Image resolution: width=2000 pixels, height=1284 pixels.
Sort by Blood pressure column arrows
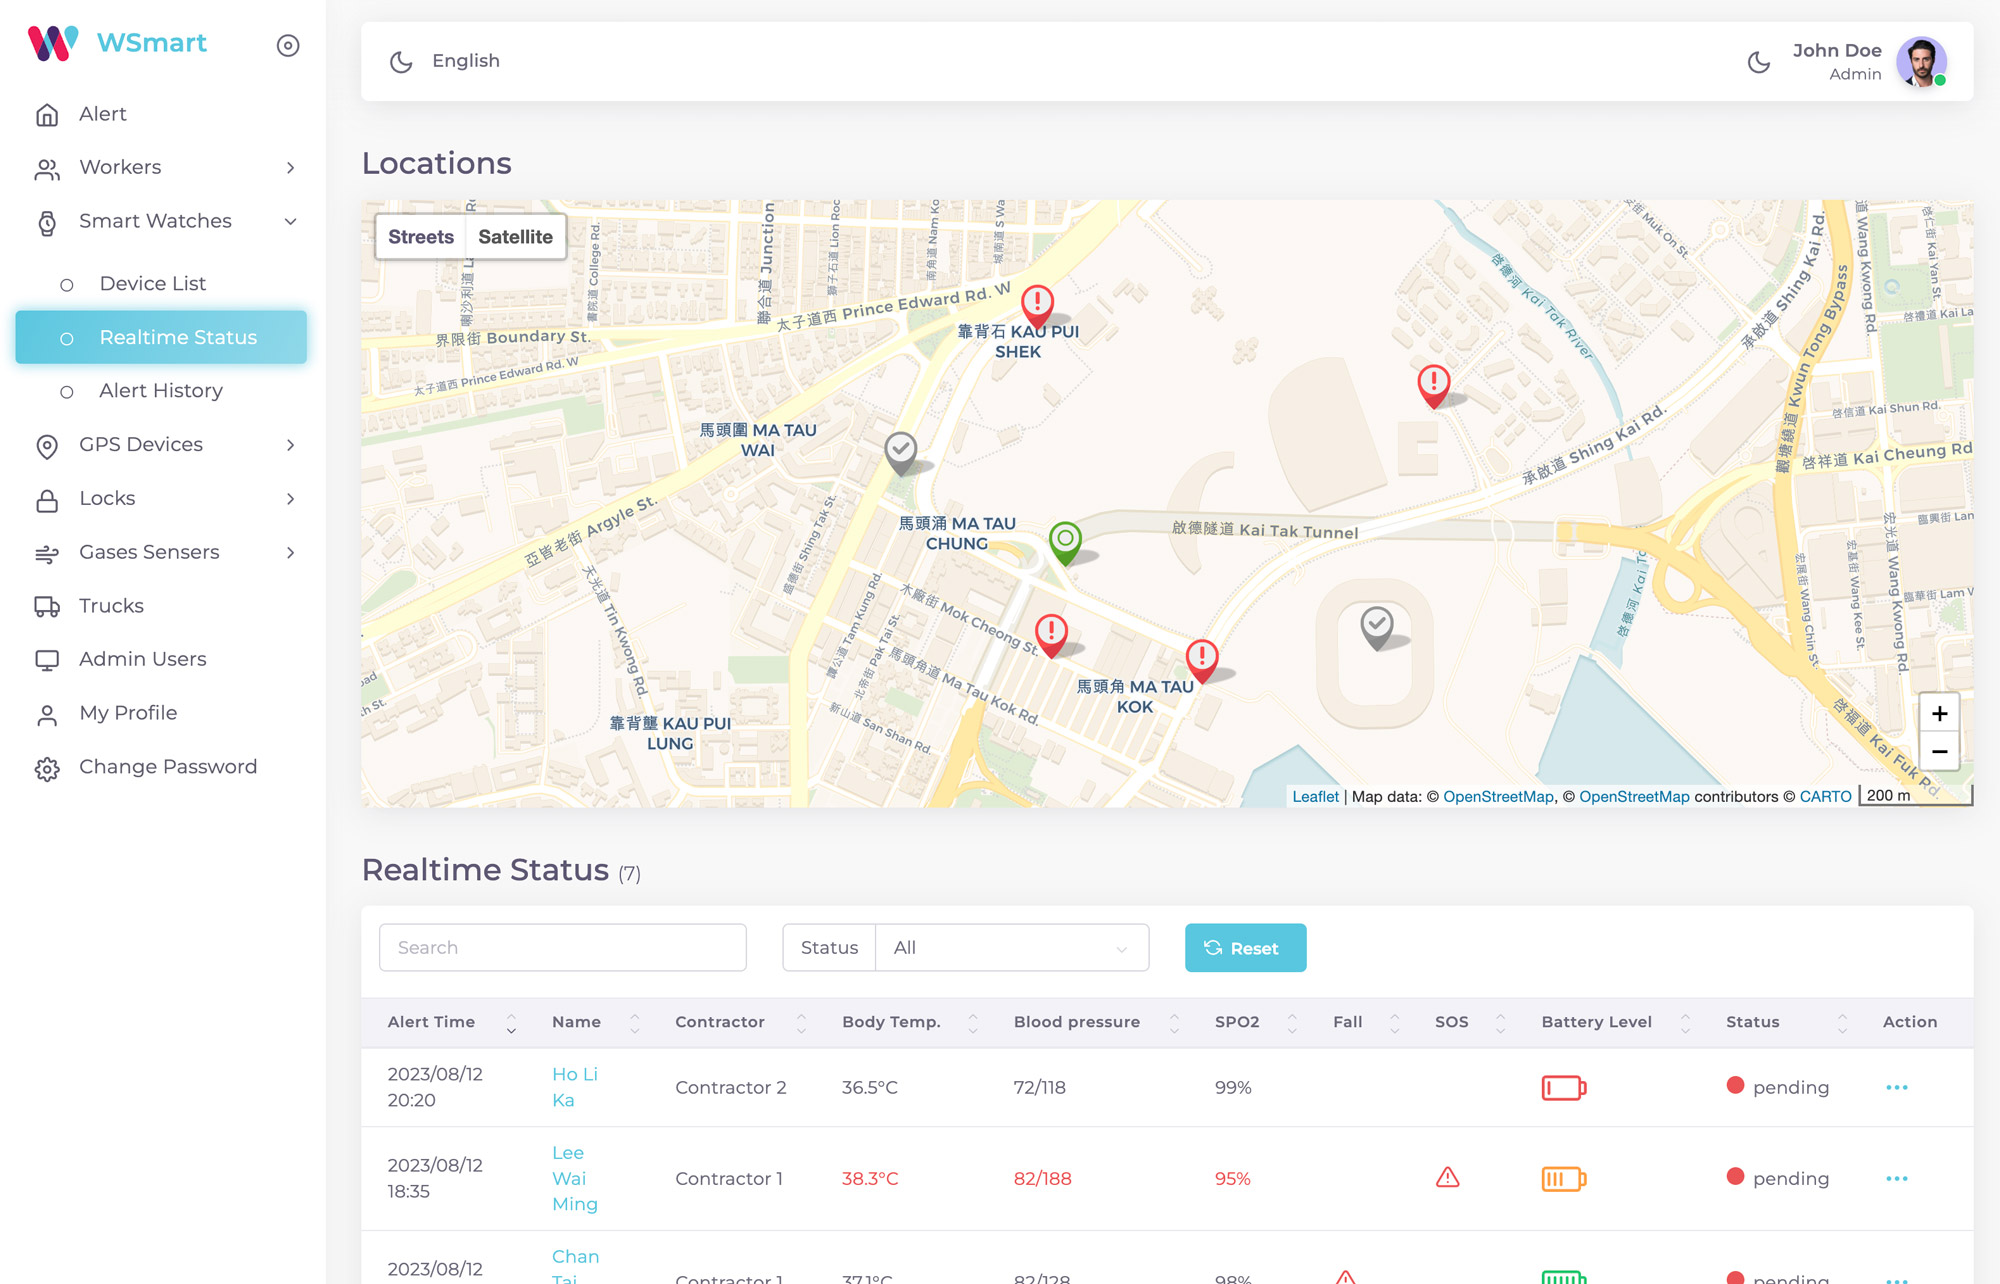tap(1174, 1023)
